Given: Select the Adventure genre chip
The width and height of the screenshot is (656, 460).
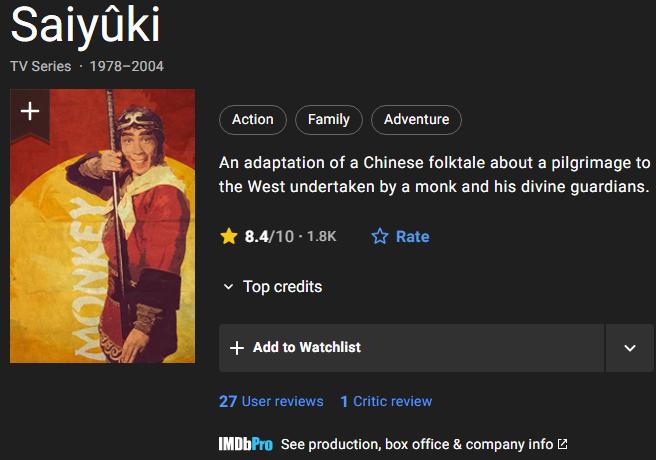Looking at the screenshot, I should 416,120.
